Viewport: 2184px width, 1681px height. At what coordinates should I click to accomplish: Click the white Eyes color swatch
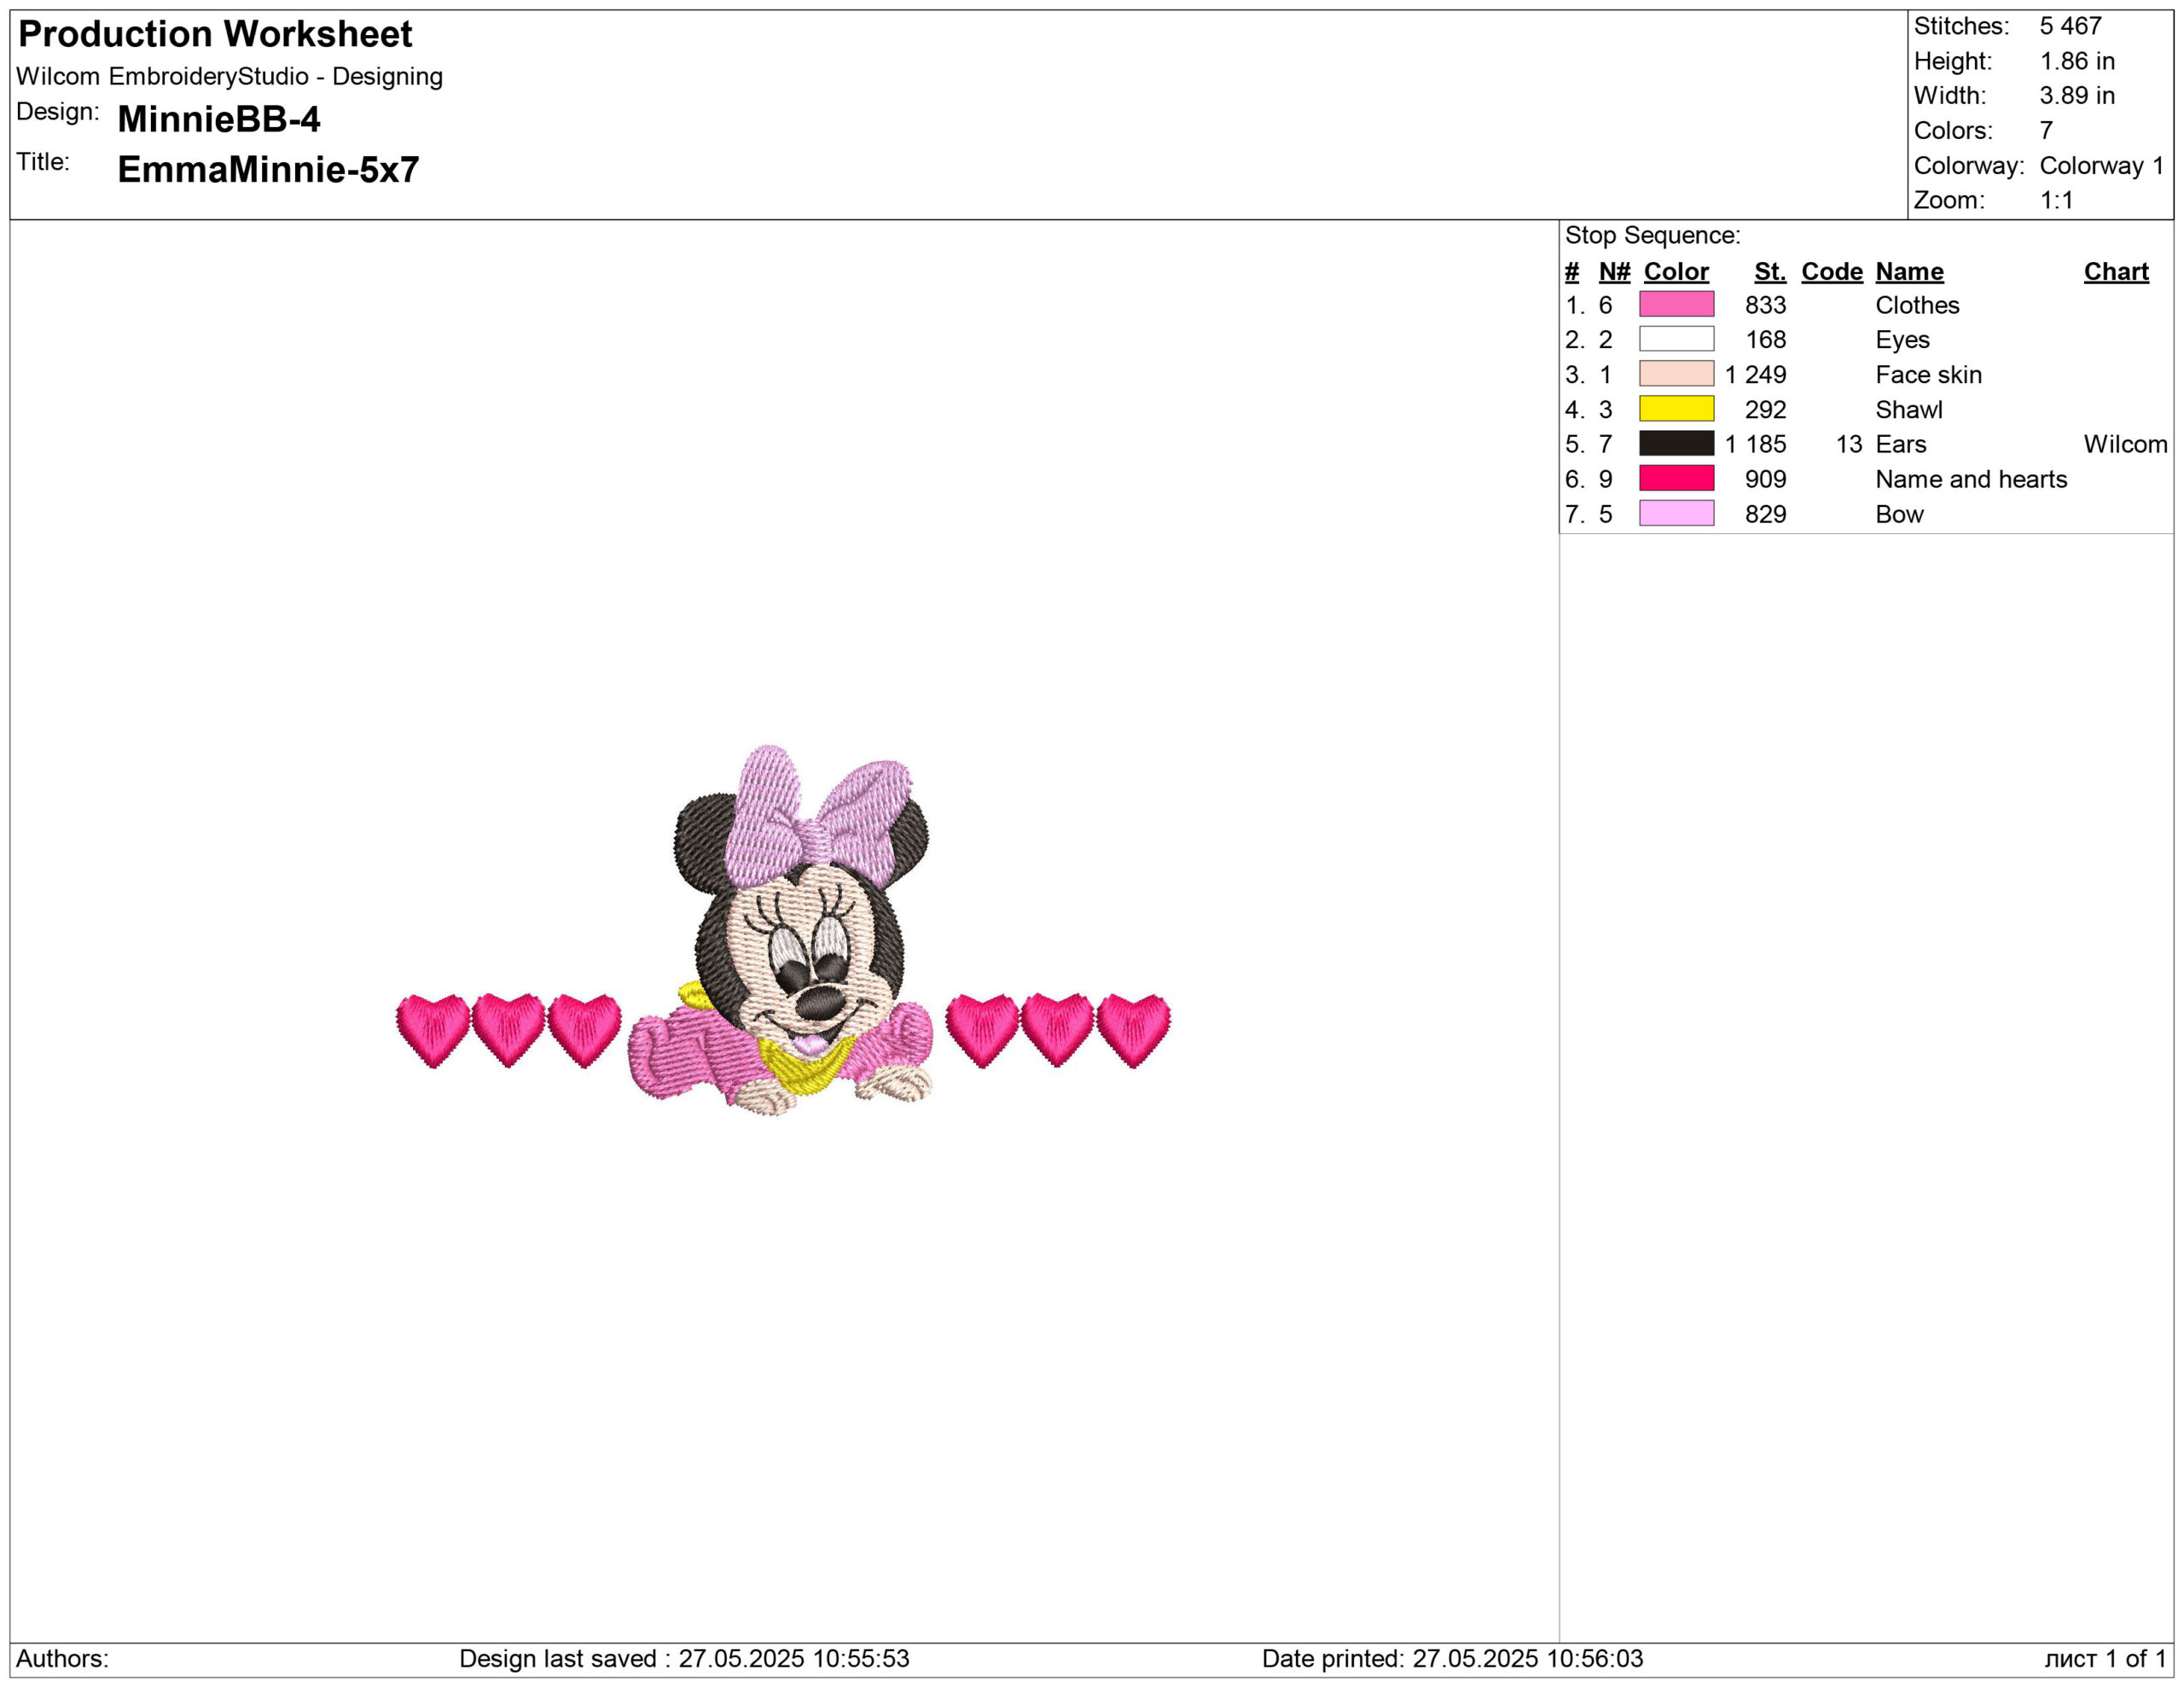click(1676, 339)
